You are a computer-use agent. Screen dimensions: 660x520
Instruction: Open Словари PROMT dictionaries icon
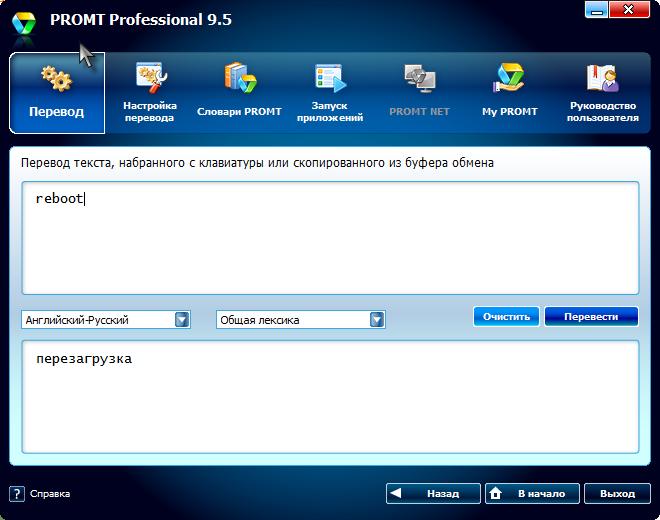(x=240, y=78)
